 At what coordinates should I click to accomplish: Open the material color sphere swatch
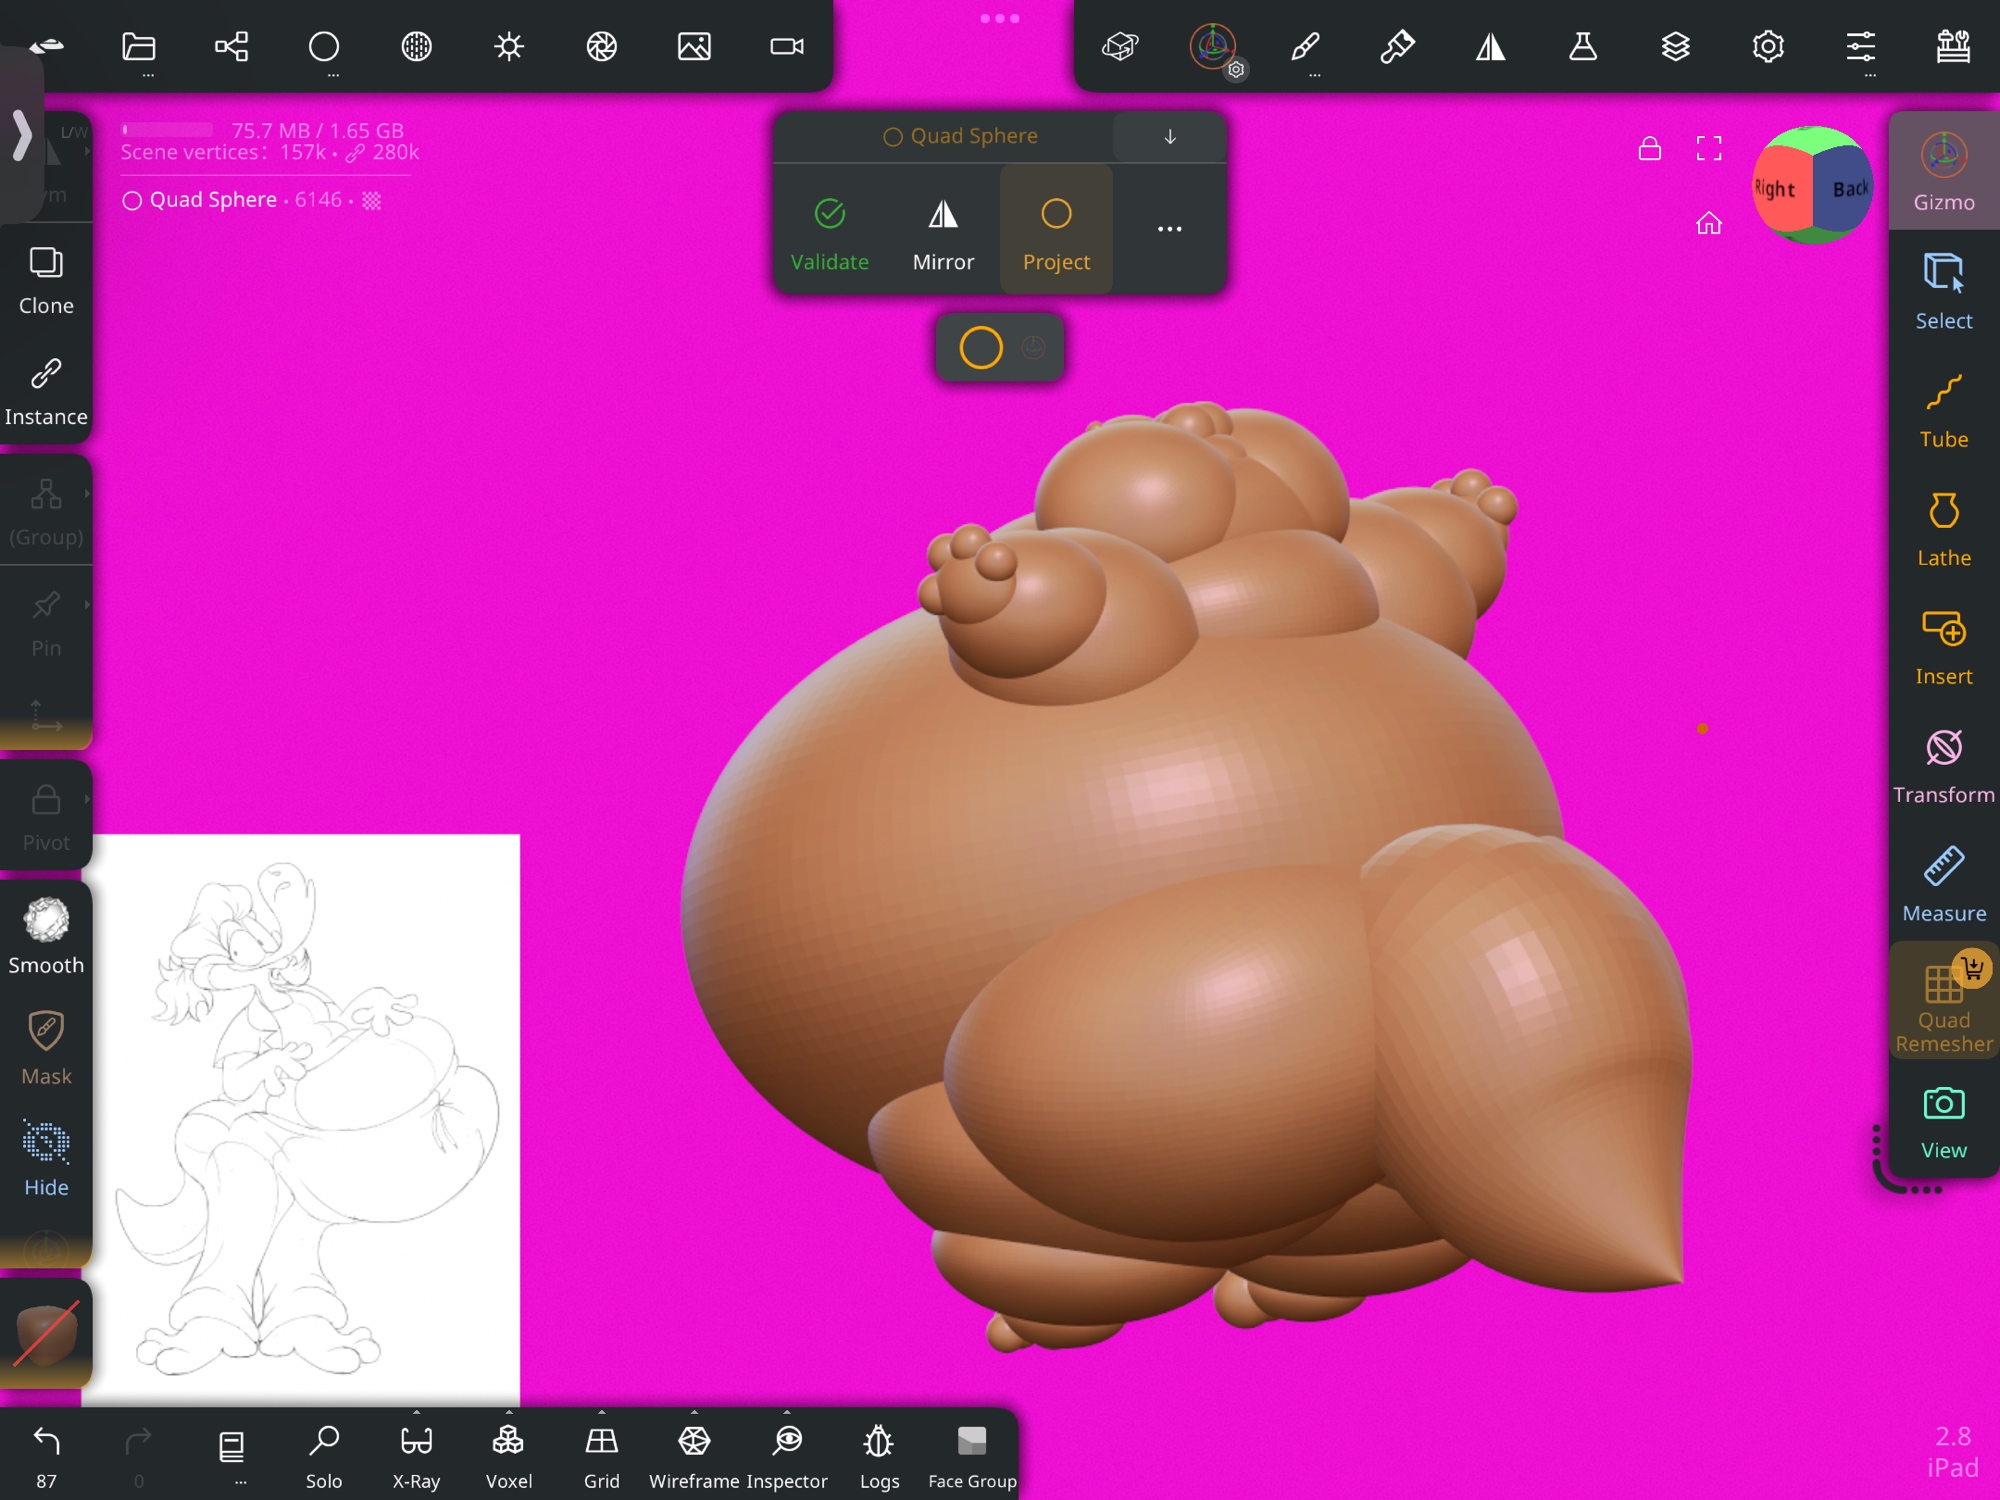[46, 1333]
